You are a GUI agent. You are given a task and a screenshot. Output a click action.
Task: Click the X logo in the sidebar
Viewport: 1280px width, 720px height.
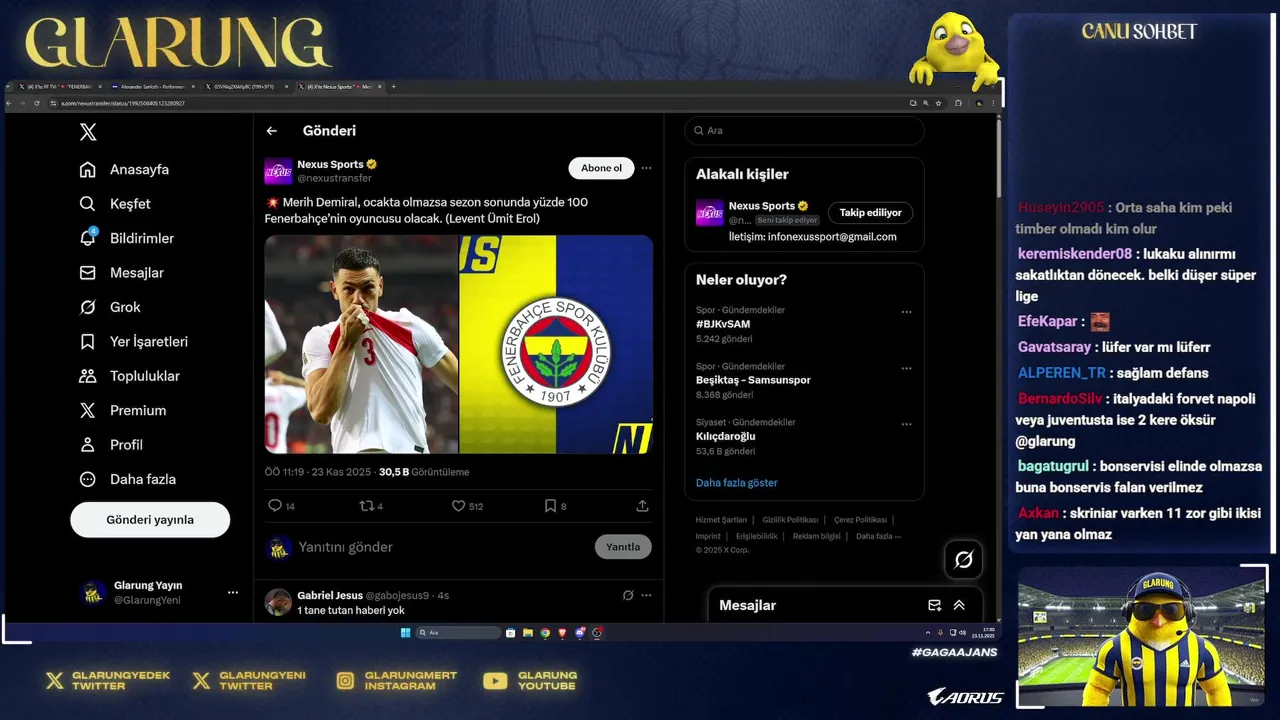[88, 132]
